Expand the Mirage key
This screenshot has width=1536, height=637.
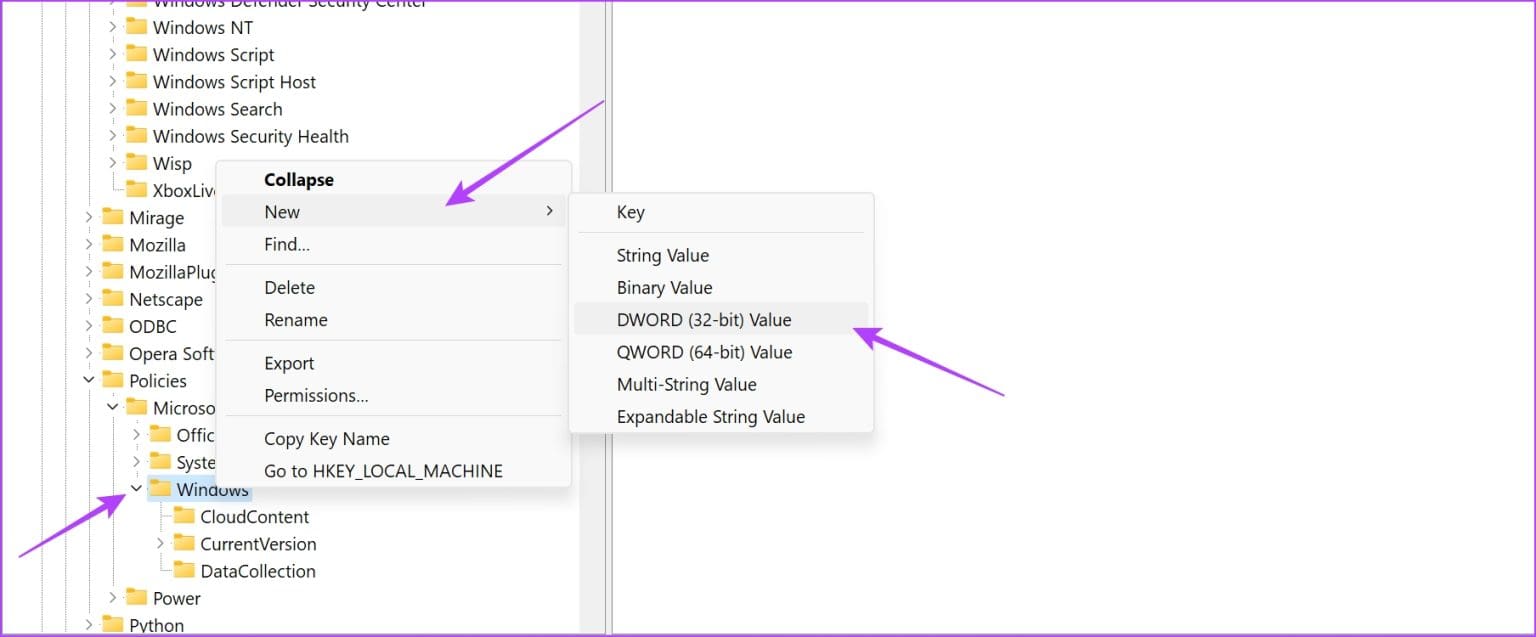[x=89, y=217]
